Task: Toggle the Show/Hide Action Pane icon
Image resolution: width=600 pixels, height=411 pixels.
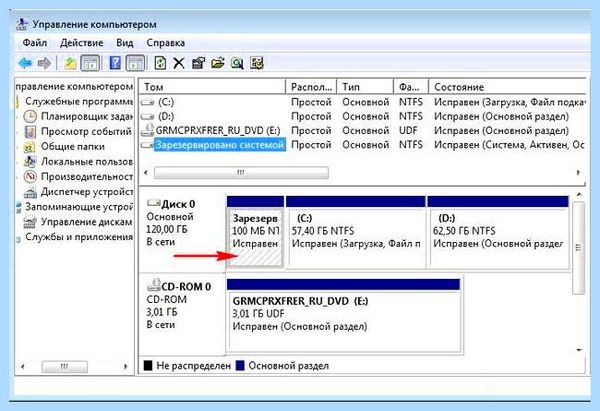Action: click(135, 63)
